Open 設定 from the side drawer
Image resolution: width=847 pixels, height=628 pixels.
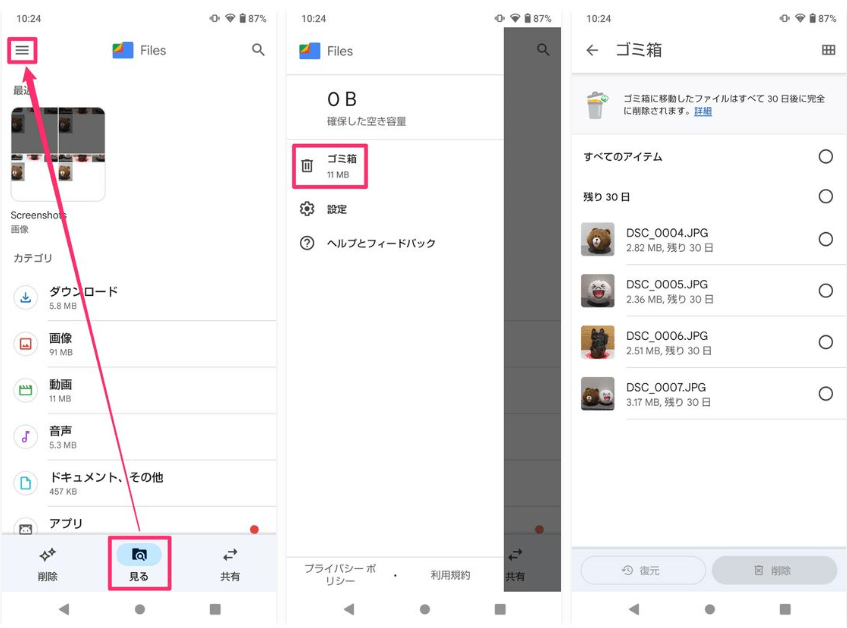(336, 209)
